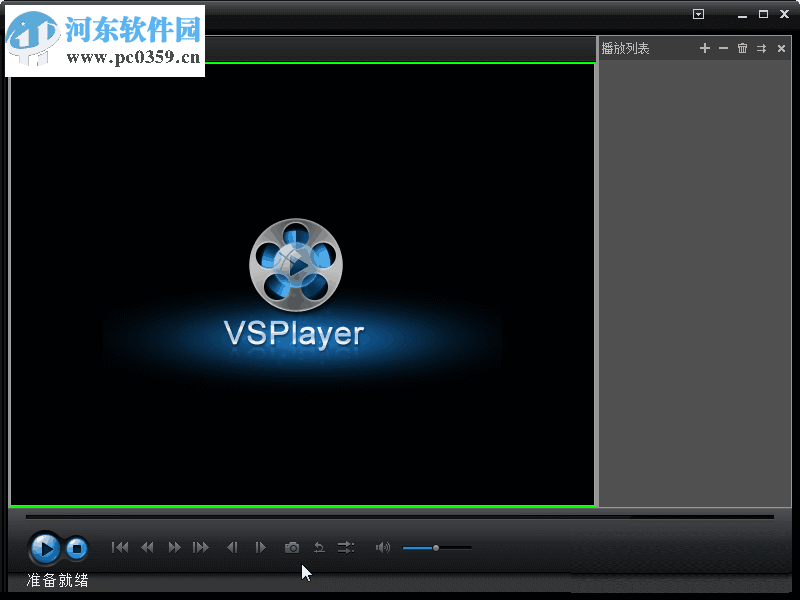Skip to previous file with the toolbar icon

click(120, 547)
